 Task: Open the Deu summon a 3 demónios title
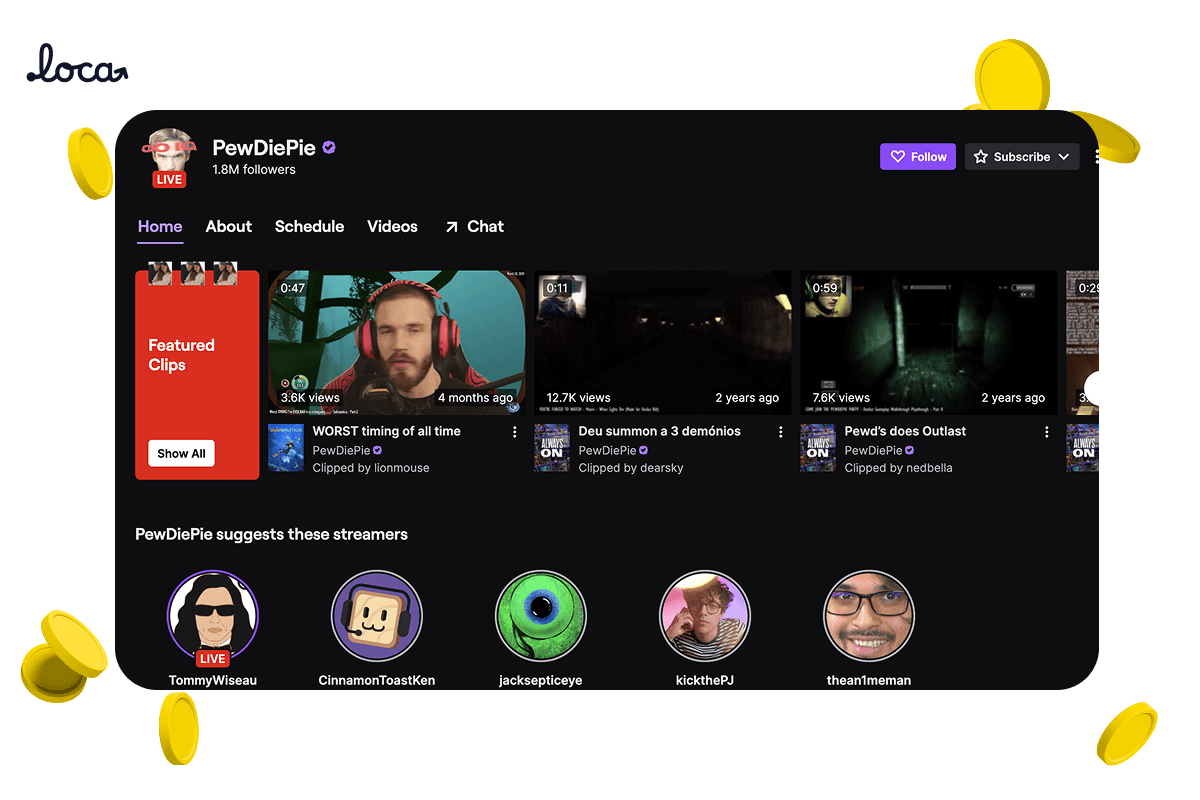[660, 431]
